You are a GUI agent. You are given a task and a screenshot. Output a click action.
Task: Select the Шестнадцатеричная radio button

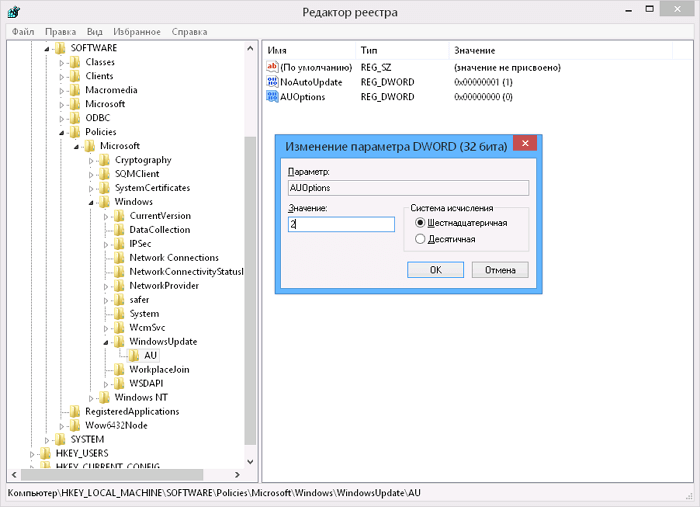pyautogui.click(x=420, y=223)
